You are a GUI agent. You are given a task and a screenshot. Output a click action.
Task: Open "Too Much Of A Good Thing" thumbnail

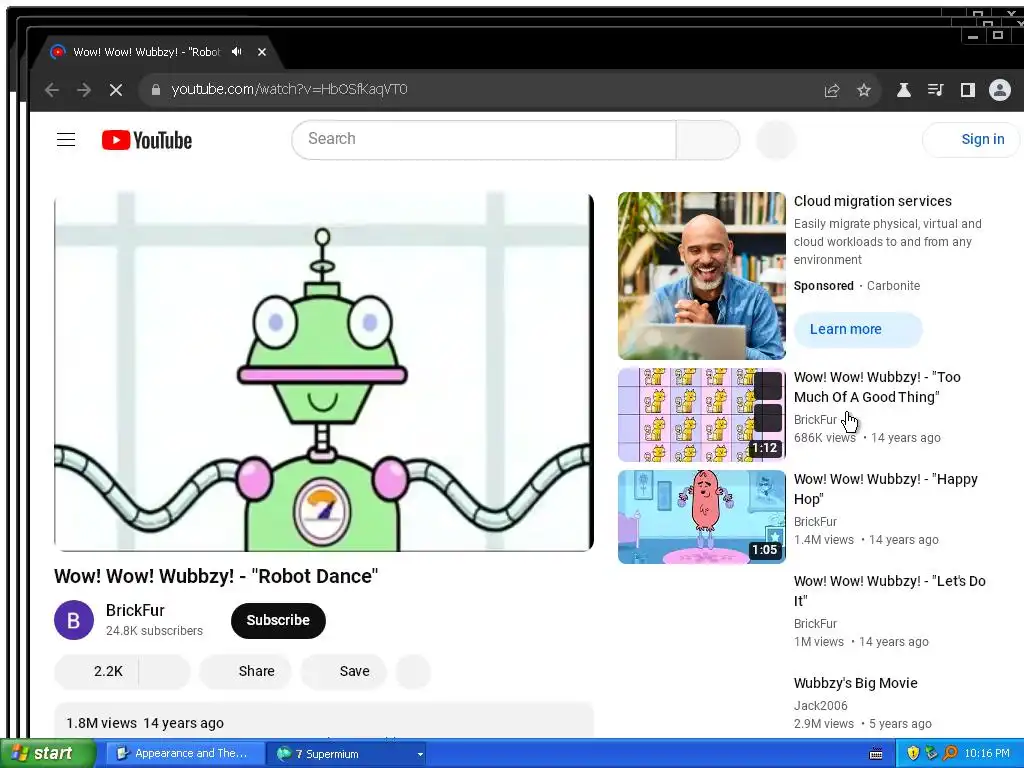point(701,415)
